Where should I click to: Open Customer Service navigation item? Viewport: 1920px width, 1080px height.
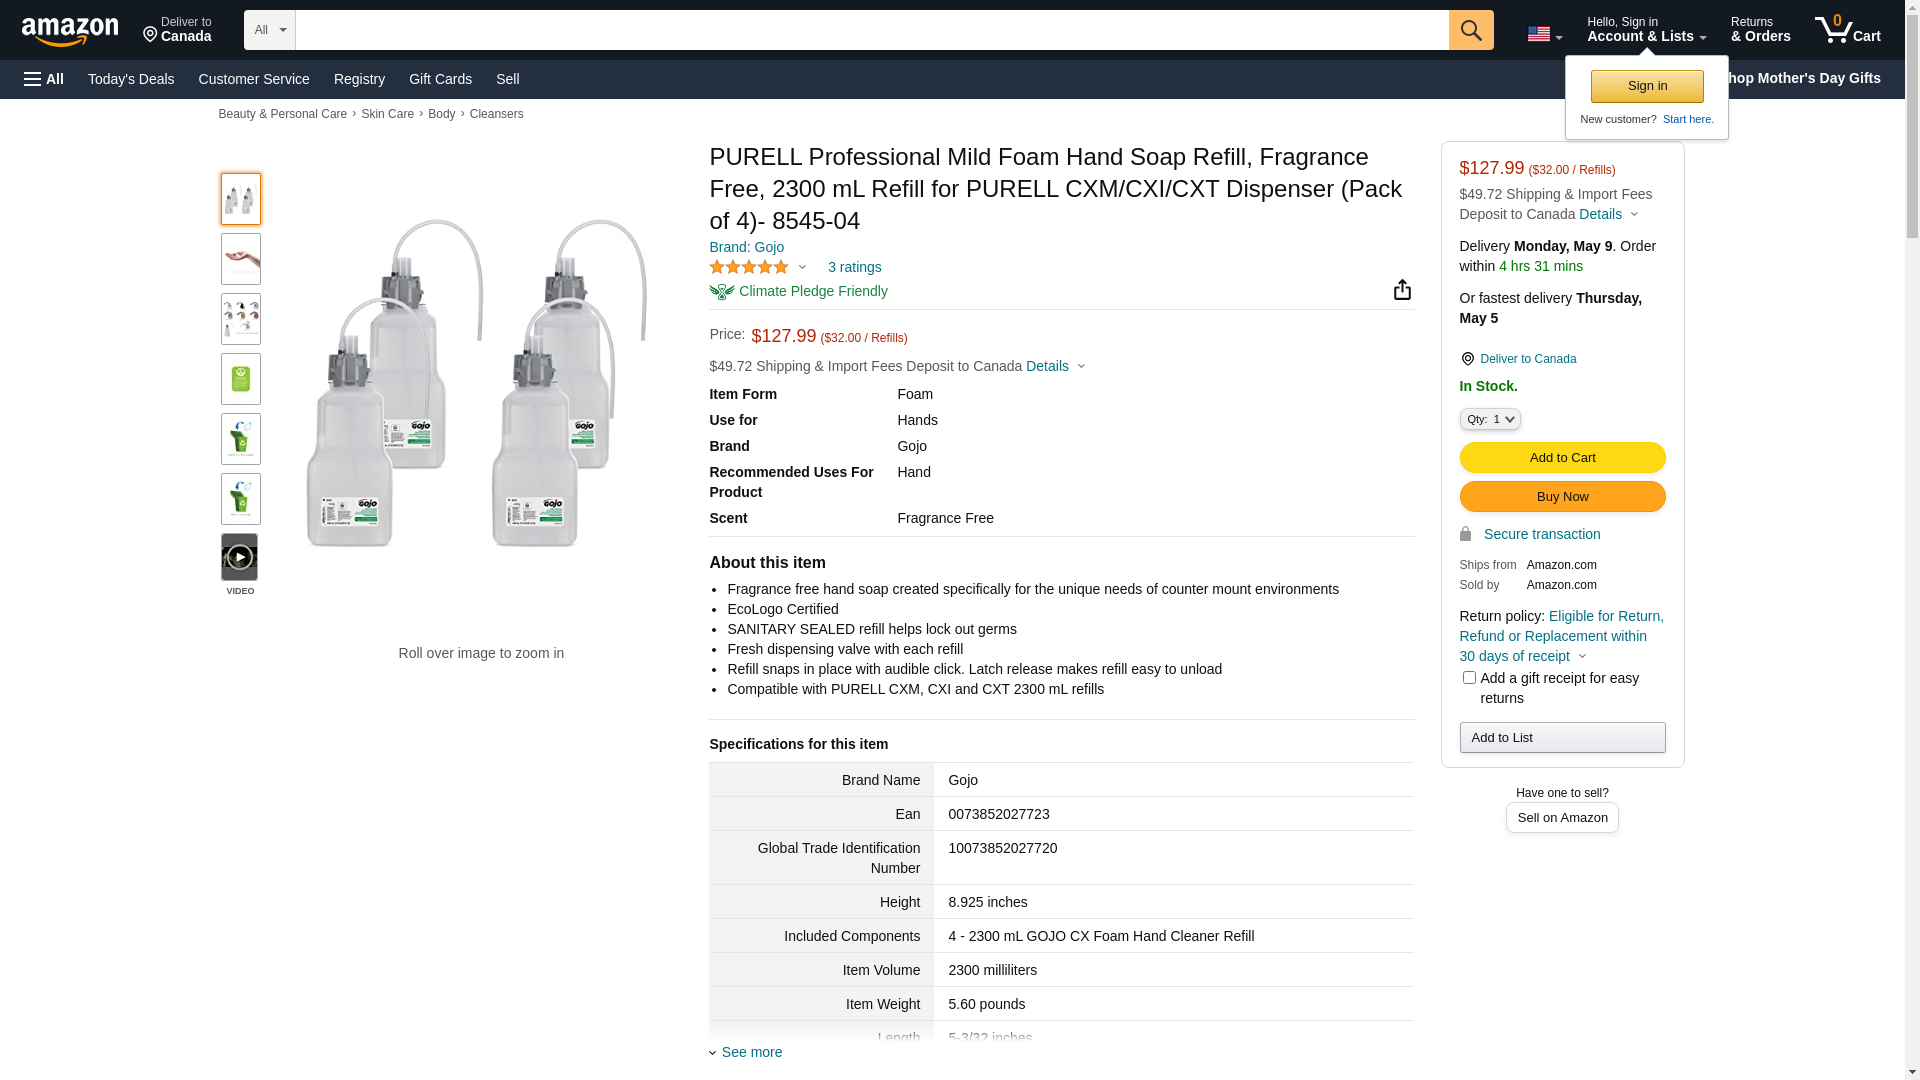(x=254, y=79)
